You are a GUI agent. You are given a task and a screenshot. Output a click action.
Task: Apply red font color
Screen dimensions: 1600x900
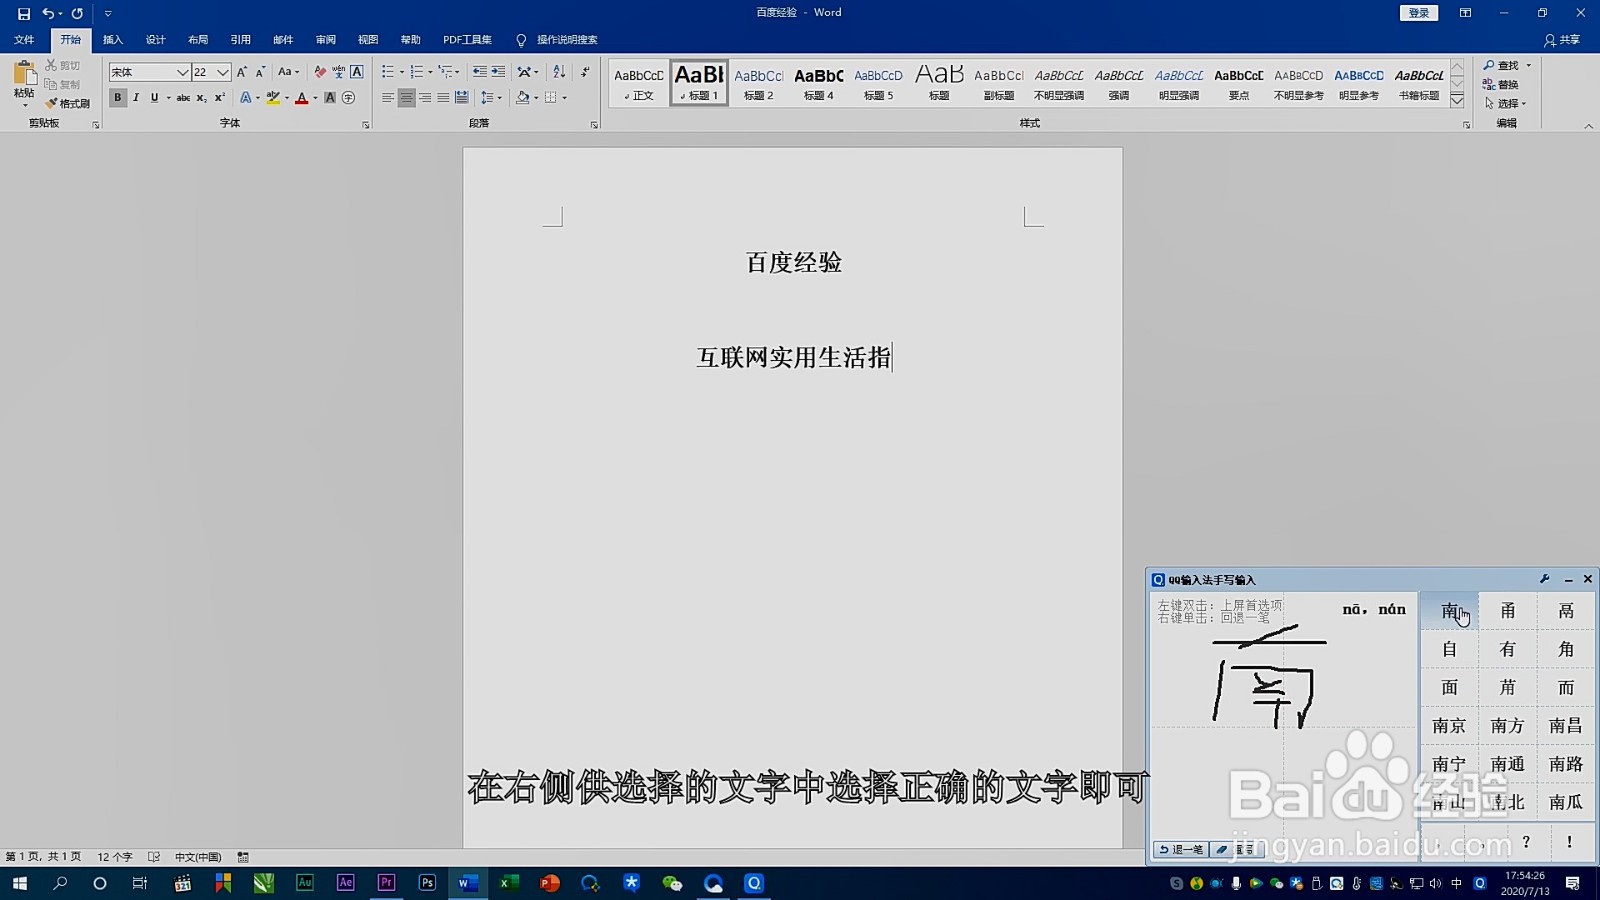301,98
